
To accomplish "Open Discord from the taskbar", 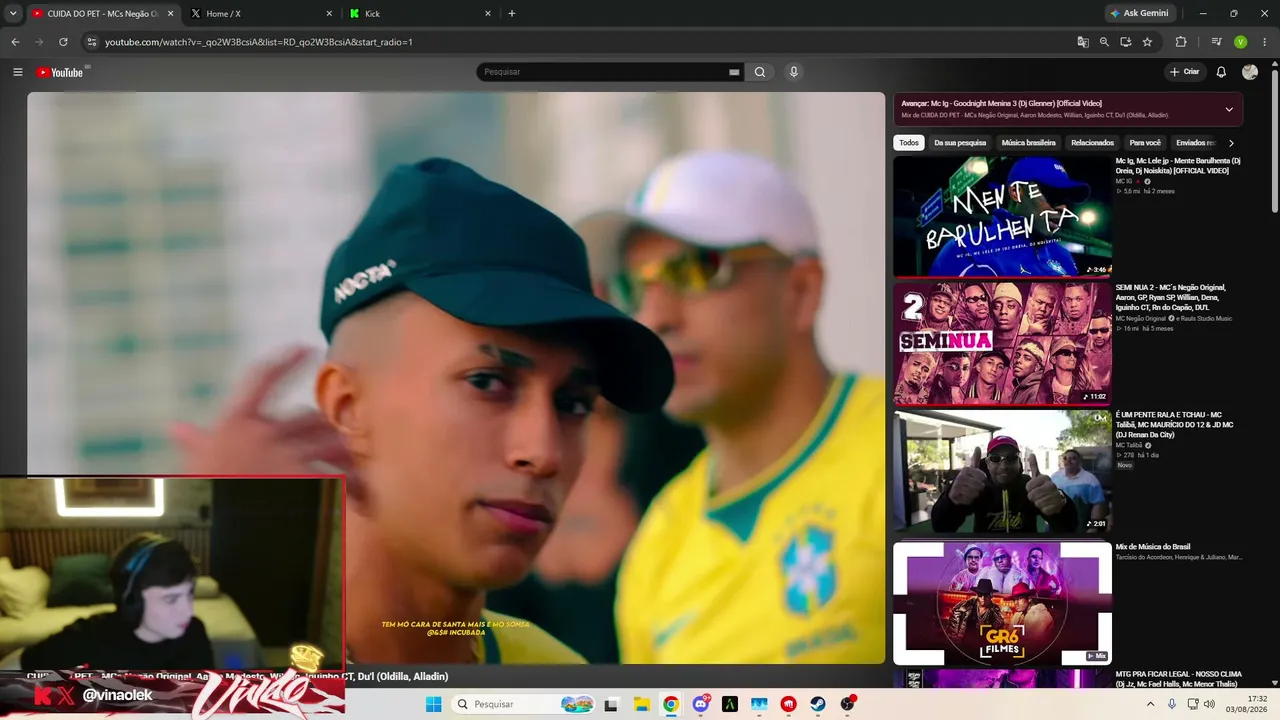I will click(x=701, y=704).
